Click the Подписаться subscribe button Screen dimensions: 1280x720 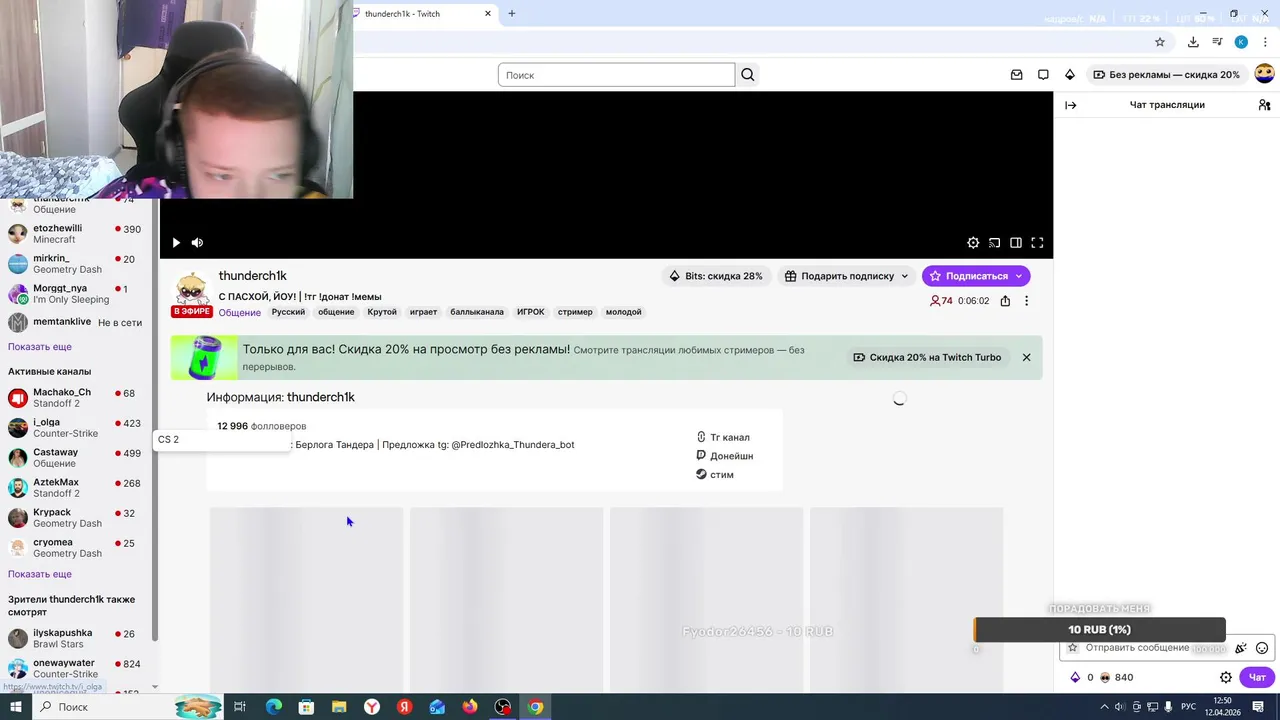click(976, 276)
